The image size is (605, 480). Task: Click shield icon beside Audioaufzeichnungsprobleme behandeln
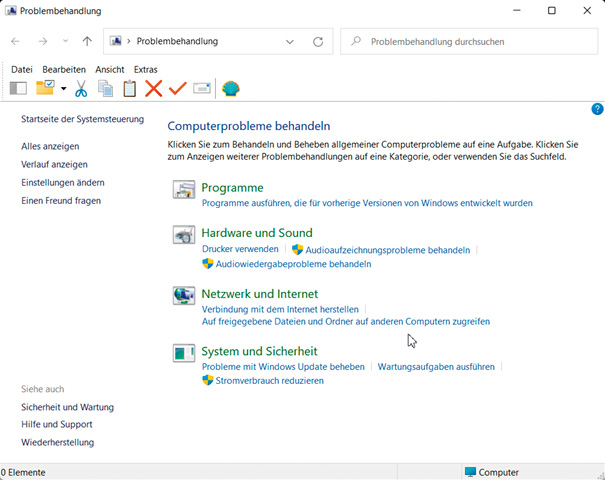point(297,250)
